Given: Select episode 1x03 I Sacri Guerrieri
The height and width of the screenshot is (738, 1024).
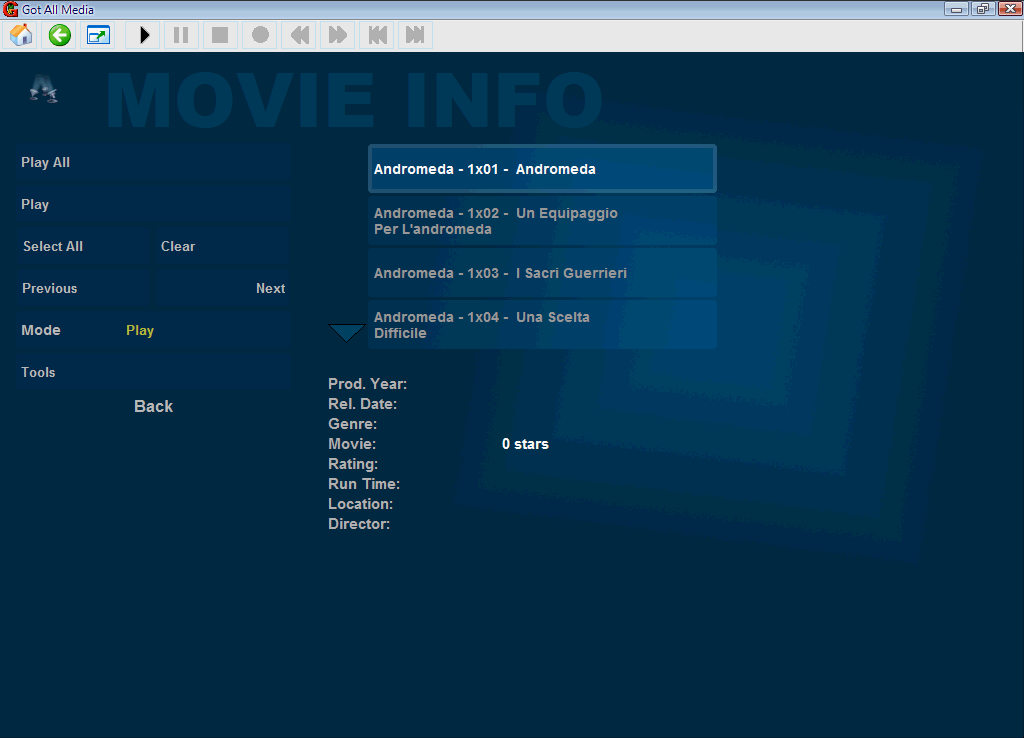Looking at the screenshot, I should coord(542,273).
